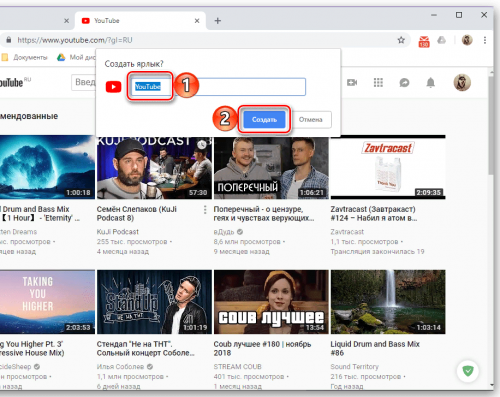This screenshot has height=397, width=500.
Task: Switch to the YouTube tab
Action: point(139,21)
